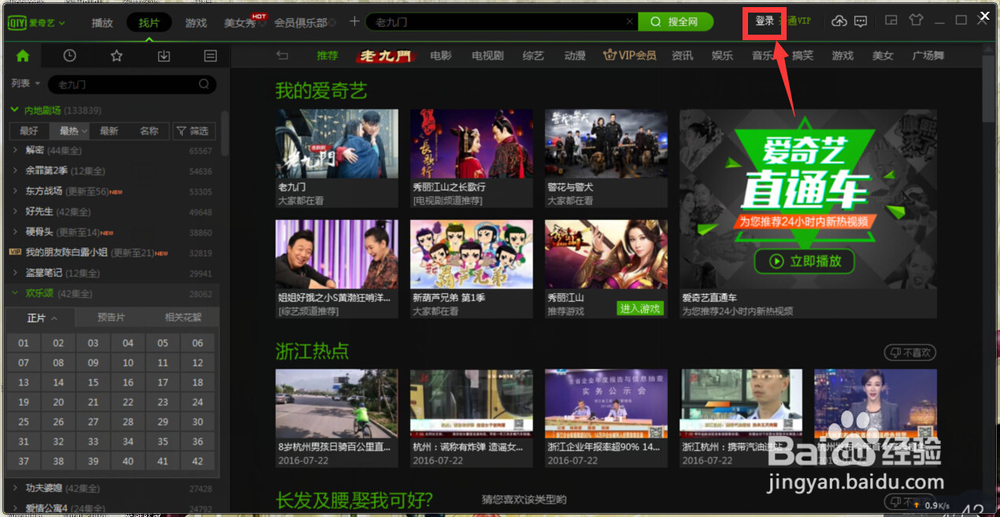Open the iQIYI logo main menu
The width and height of the screenshot is (1000, 517).
(36, 22)
